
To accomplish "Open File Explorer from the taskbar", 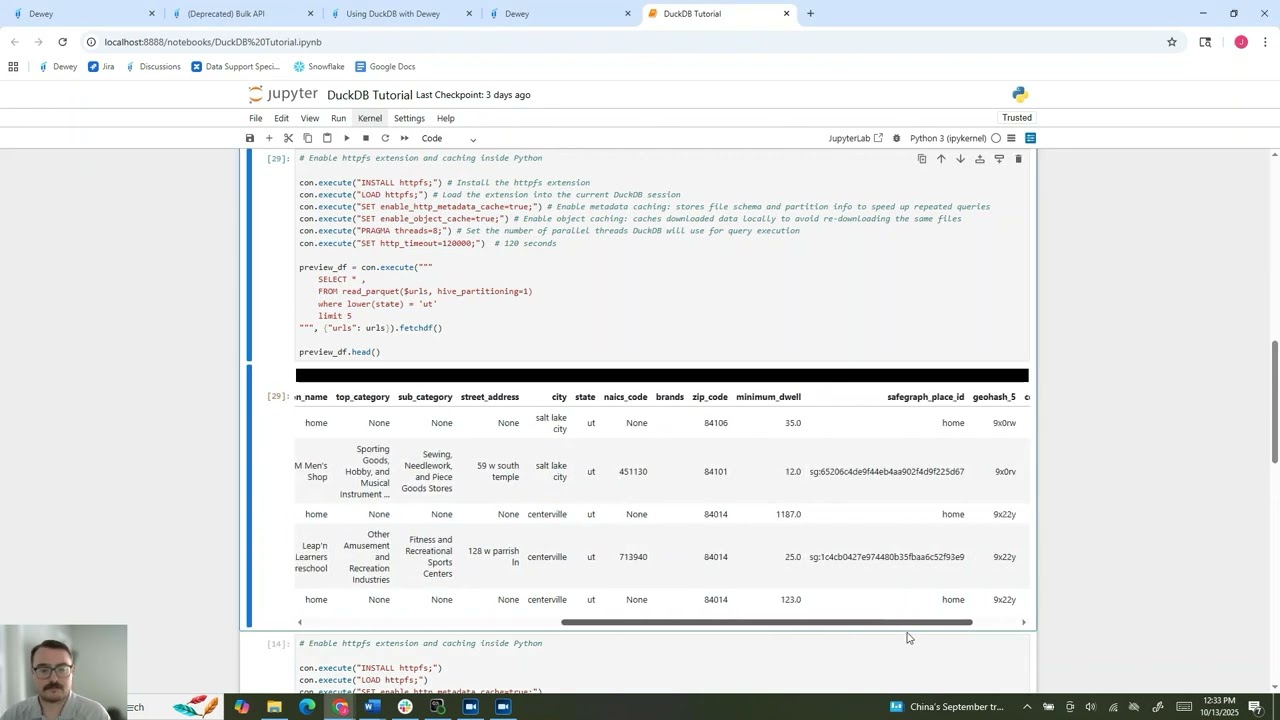I will (274, 707).
